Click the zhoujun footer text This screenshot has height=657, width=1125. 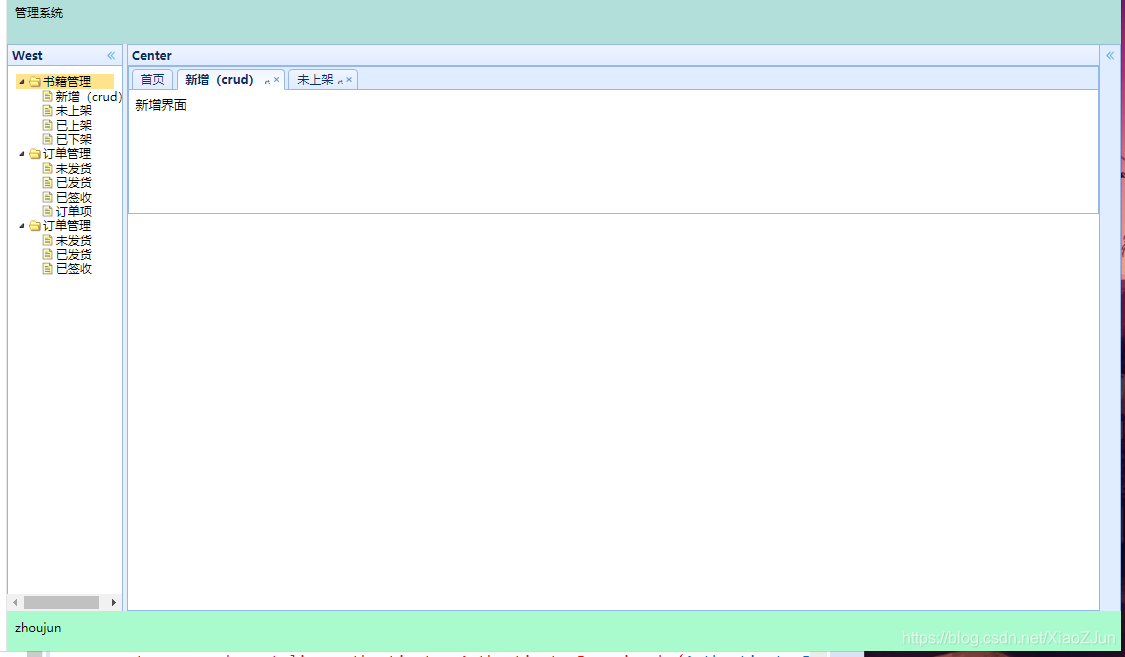[38, 628]
